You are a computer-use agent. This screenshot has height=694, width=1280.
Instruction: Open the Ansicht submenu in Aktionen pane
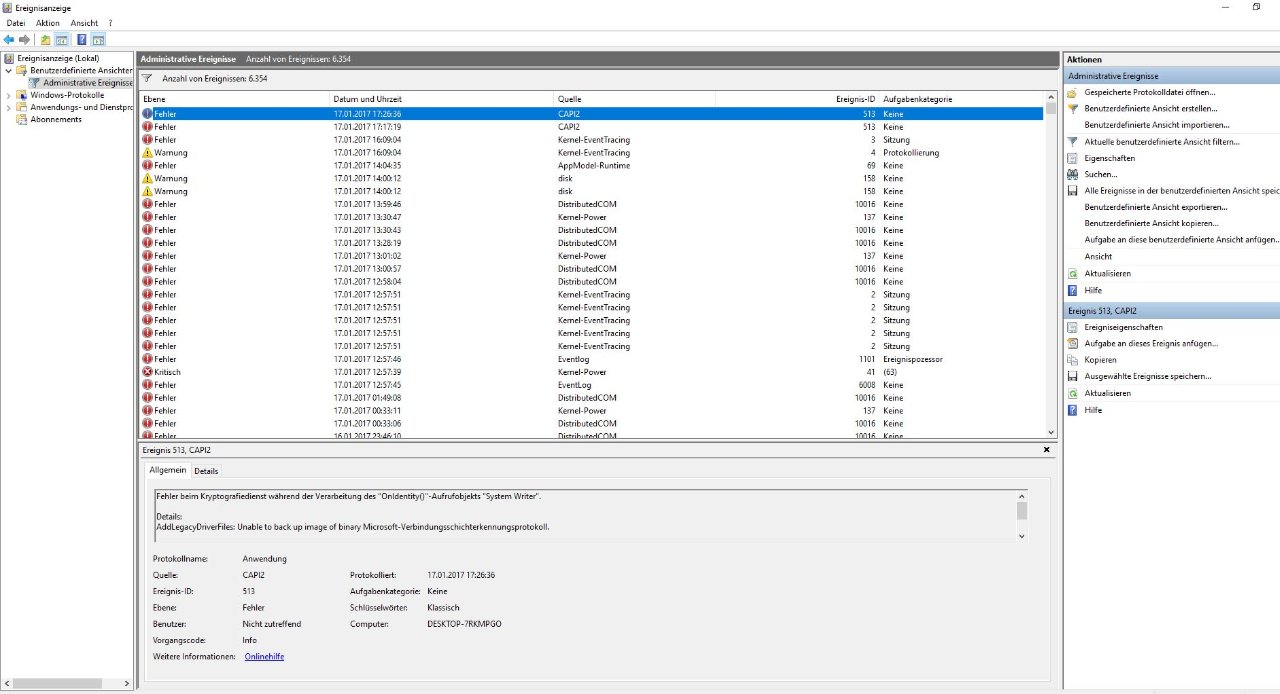tap(1098, 257)
